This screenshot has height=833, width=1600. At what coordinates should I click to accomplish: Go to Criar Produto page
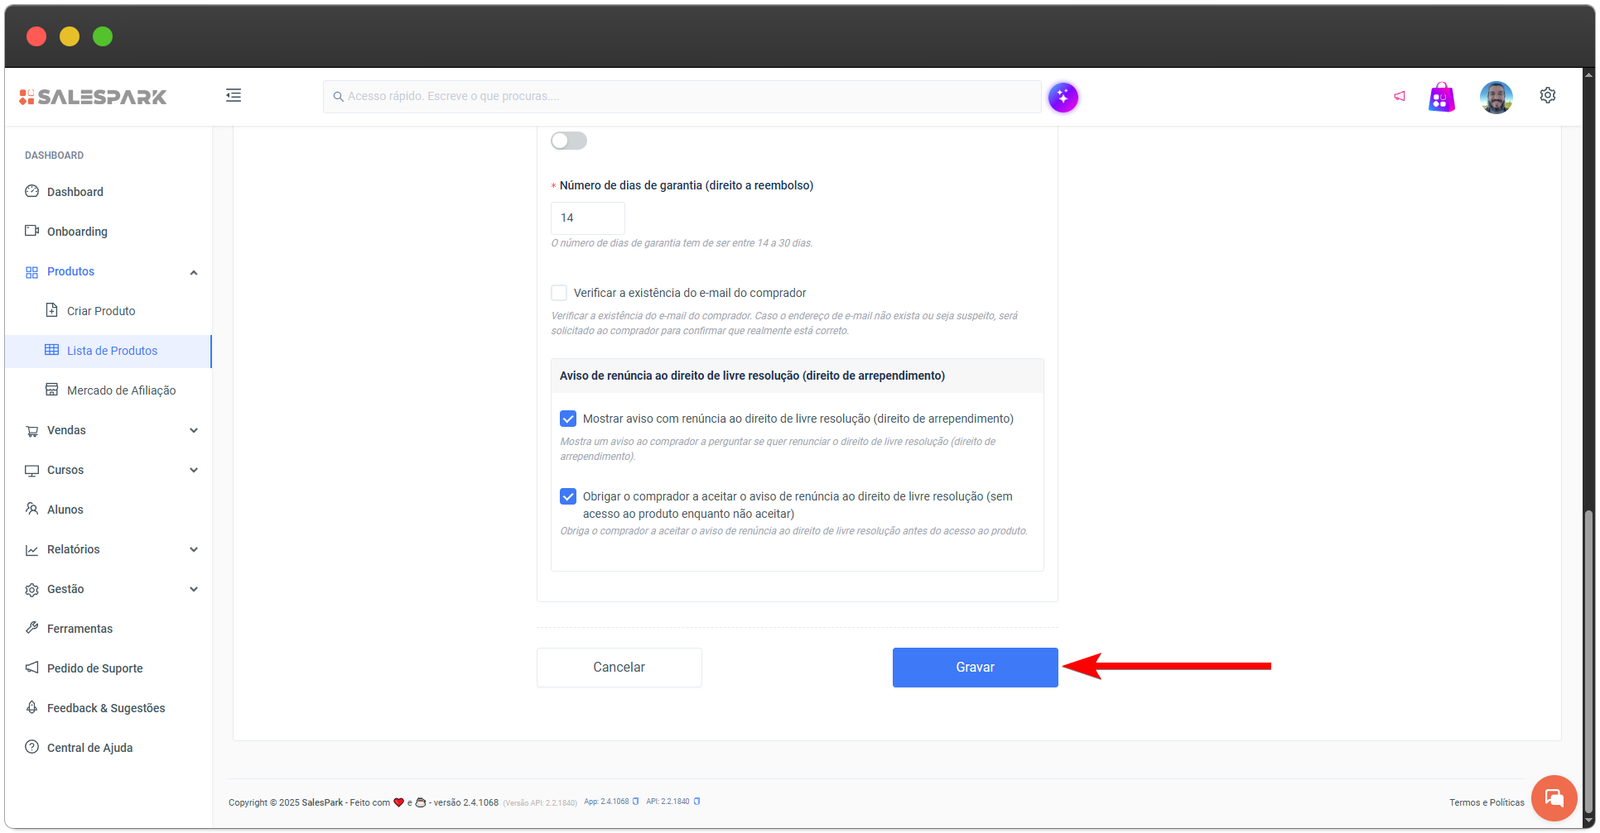point(101,311)
